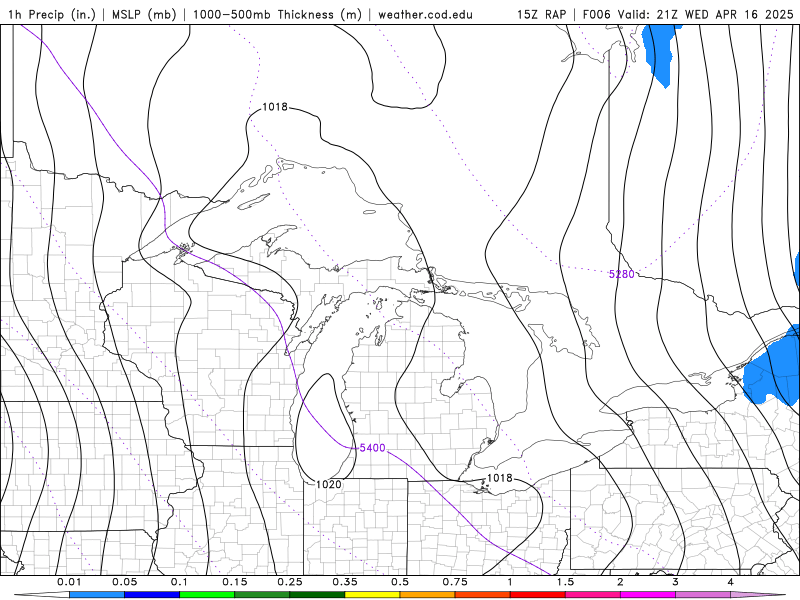Click the purple 5400 thickness label
The width and height of the screenshot is (800, 600).
pyautogui.click(x=372, y=448)
